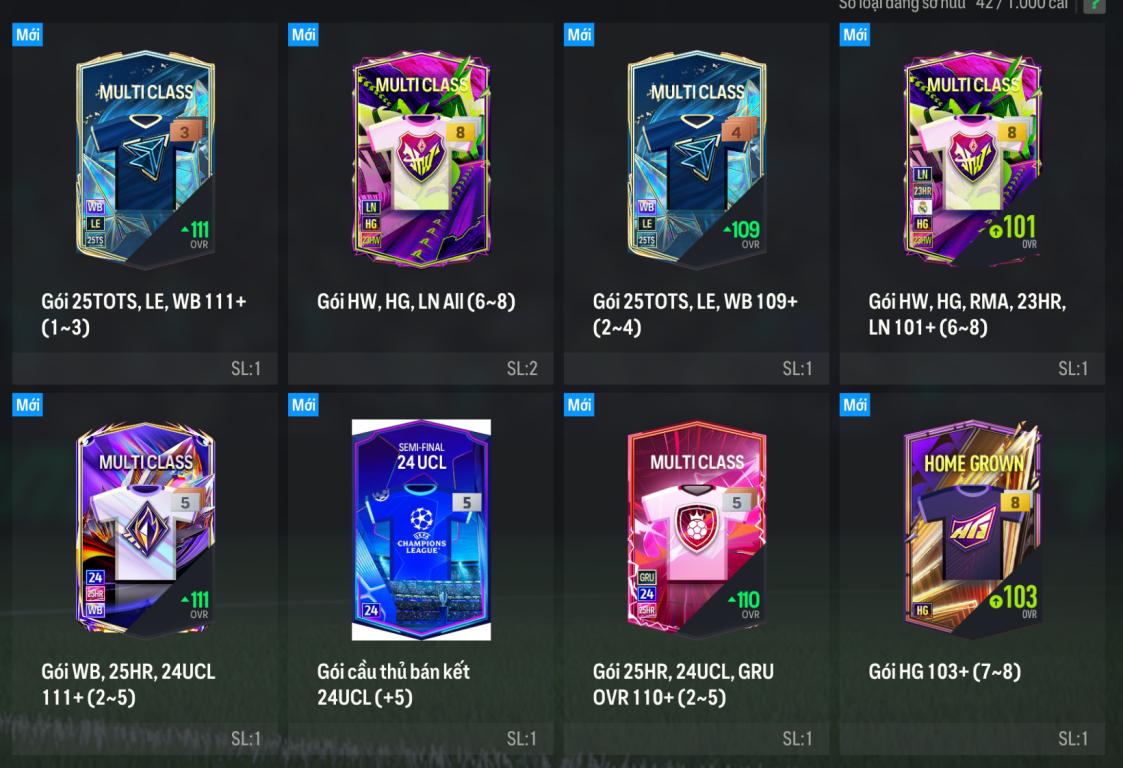The width and height of the screenshot is (1123, 768).
Task: Click the GRU class icon on pink pack
Action: (x=647, y=577)
